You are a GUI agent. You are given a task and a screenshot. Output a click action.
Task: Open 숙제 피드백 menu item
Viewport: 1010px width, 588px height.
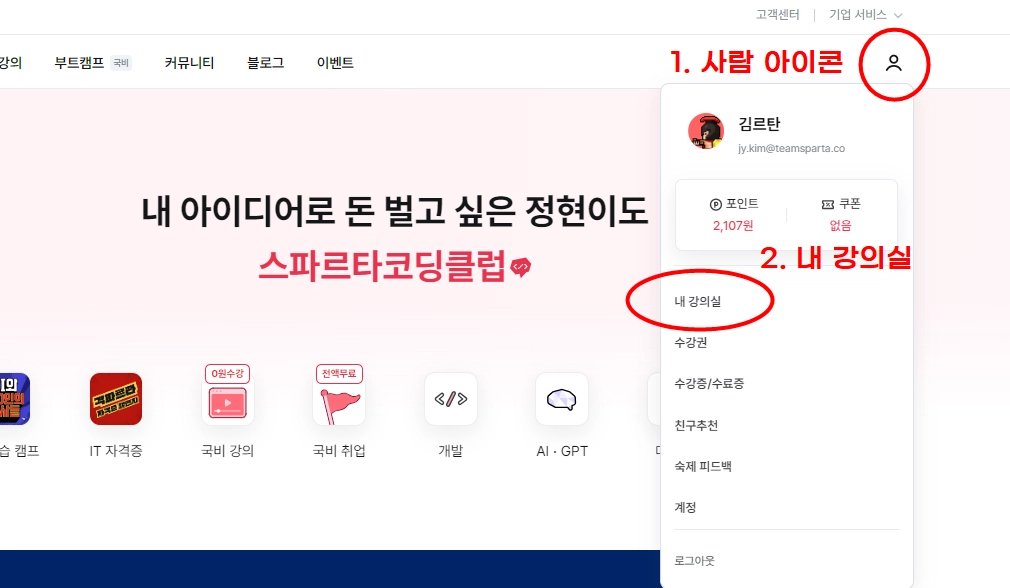click(703, 467)
